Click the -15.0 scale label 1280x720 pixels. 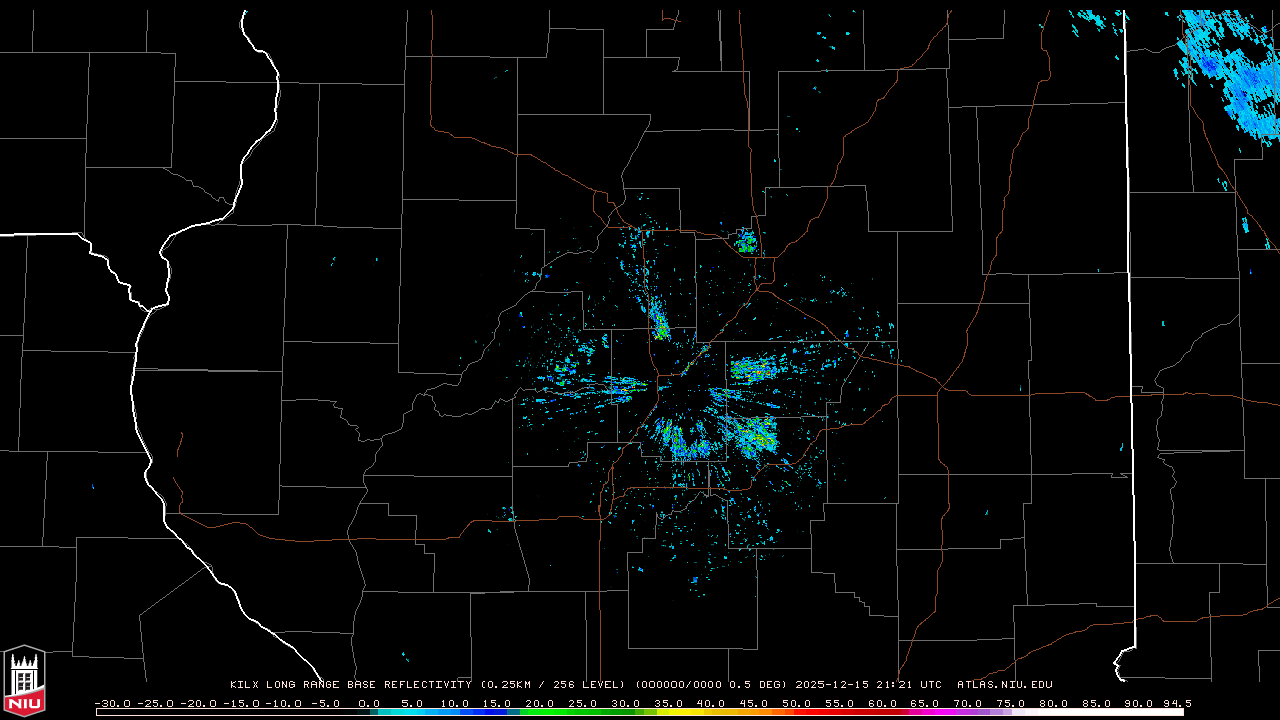tap(240, 703)
